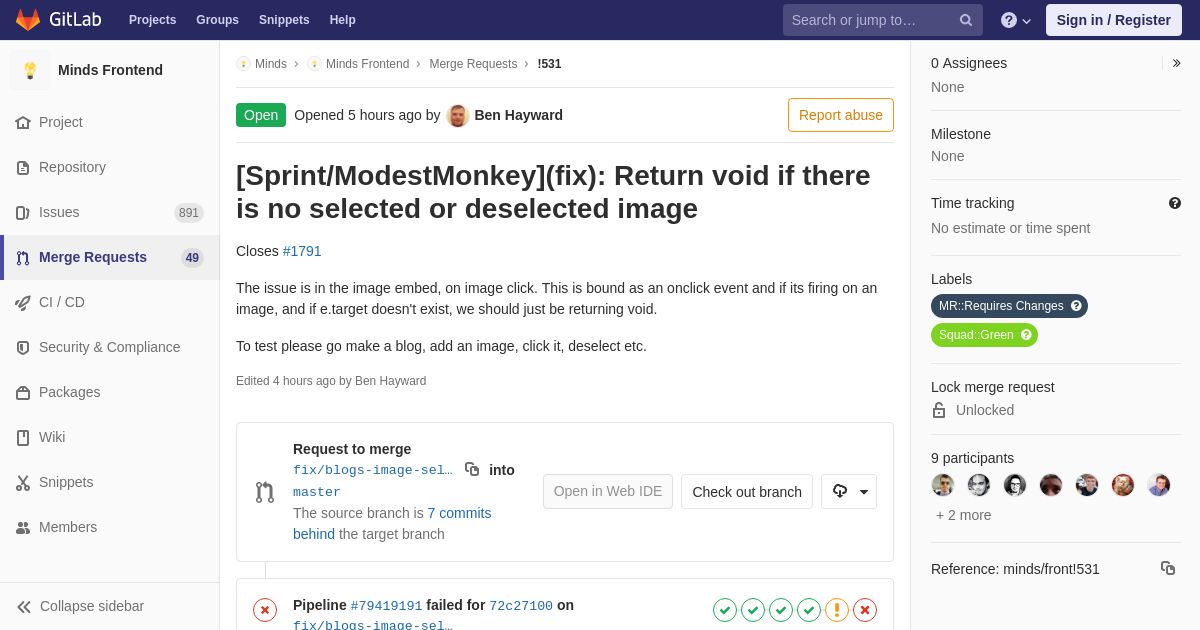Click the Report abuse button
The height and width of the screenshot is (630, 1200).
coord(841,115)
